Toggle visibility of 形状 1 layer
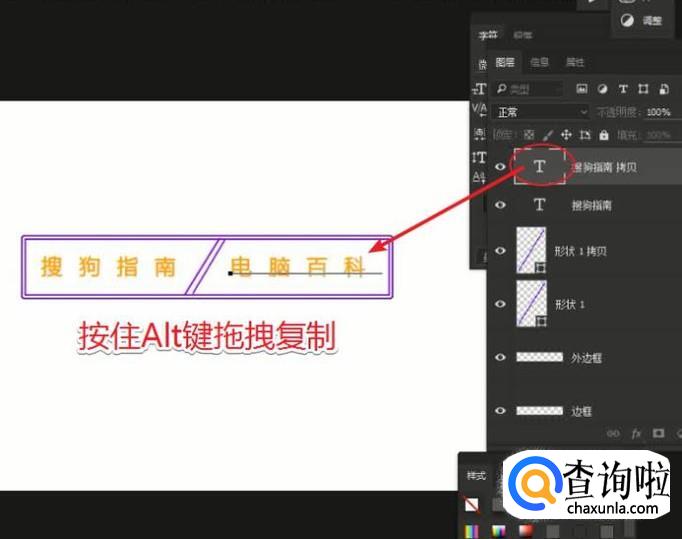Image resolution: width=682 pixels, height=539 pixels. point(500,304)
